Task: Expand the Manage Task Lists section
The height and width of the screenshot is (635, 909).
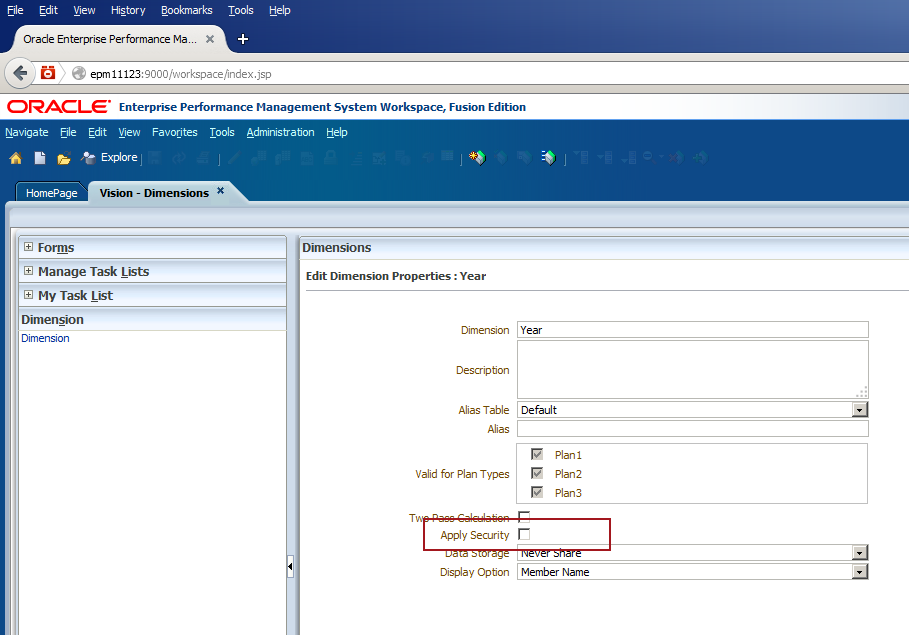Action: 28,271
